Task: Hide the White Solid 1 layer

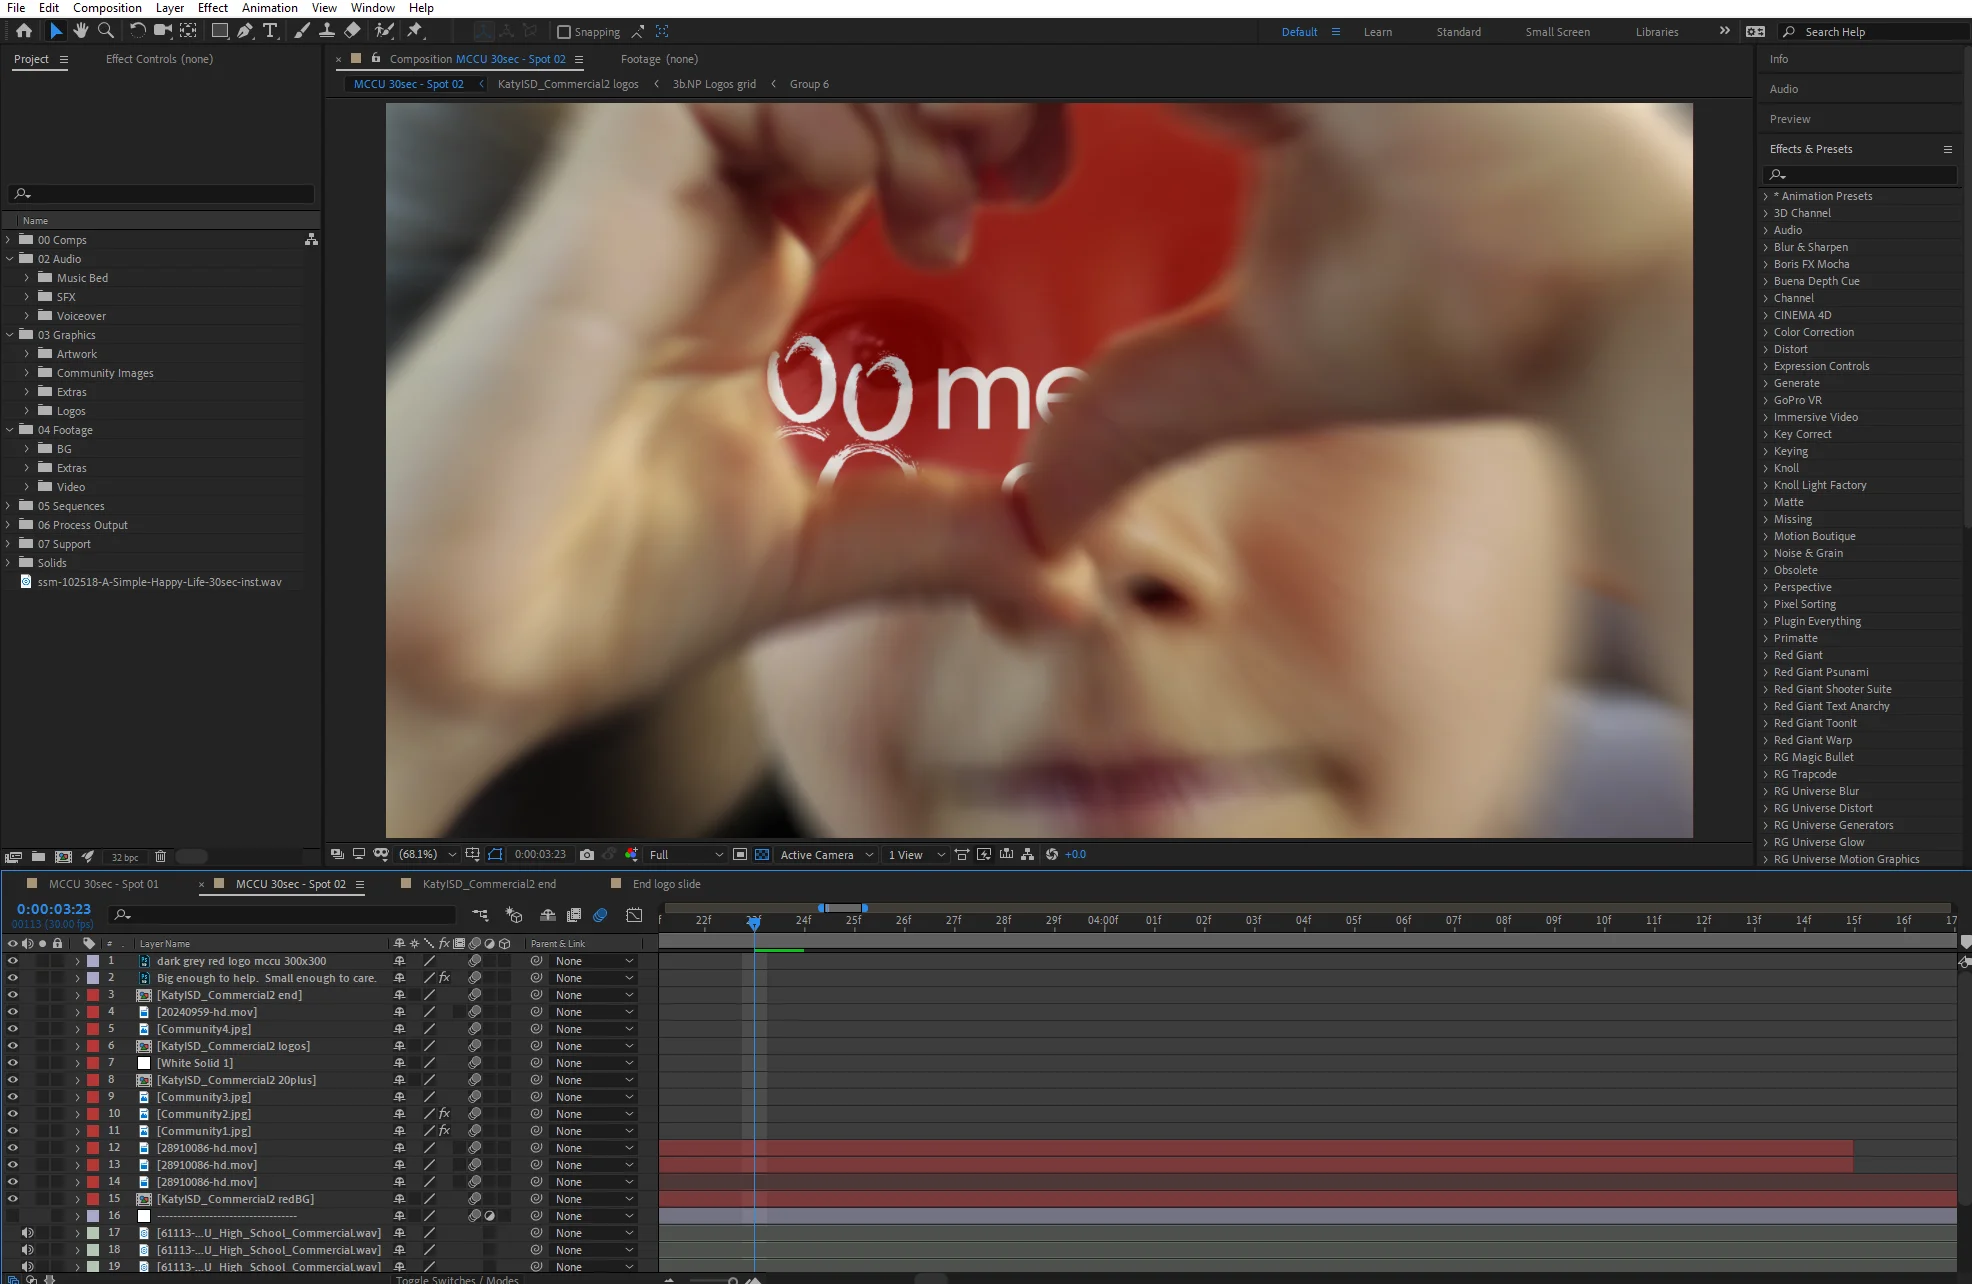Action: click(x=13, y=1063)
